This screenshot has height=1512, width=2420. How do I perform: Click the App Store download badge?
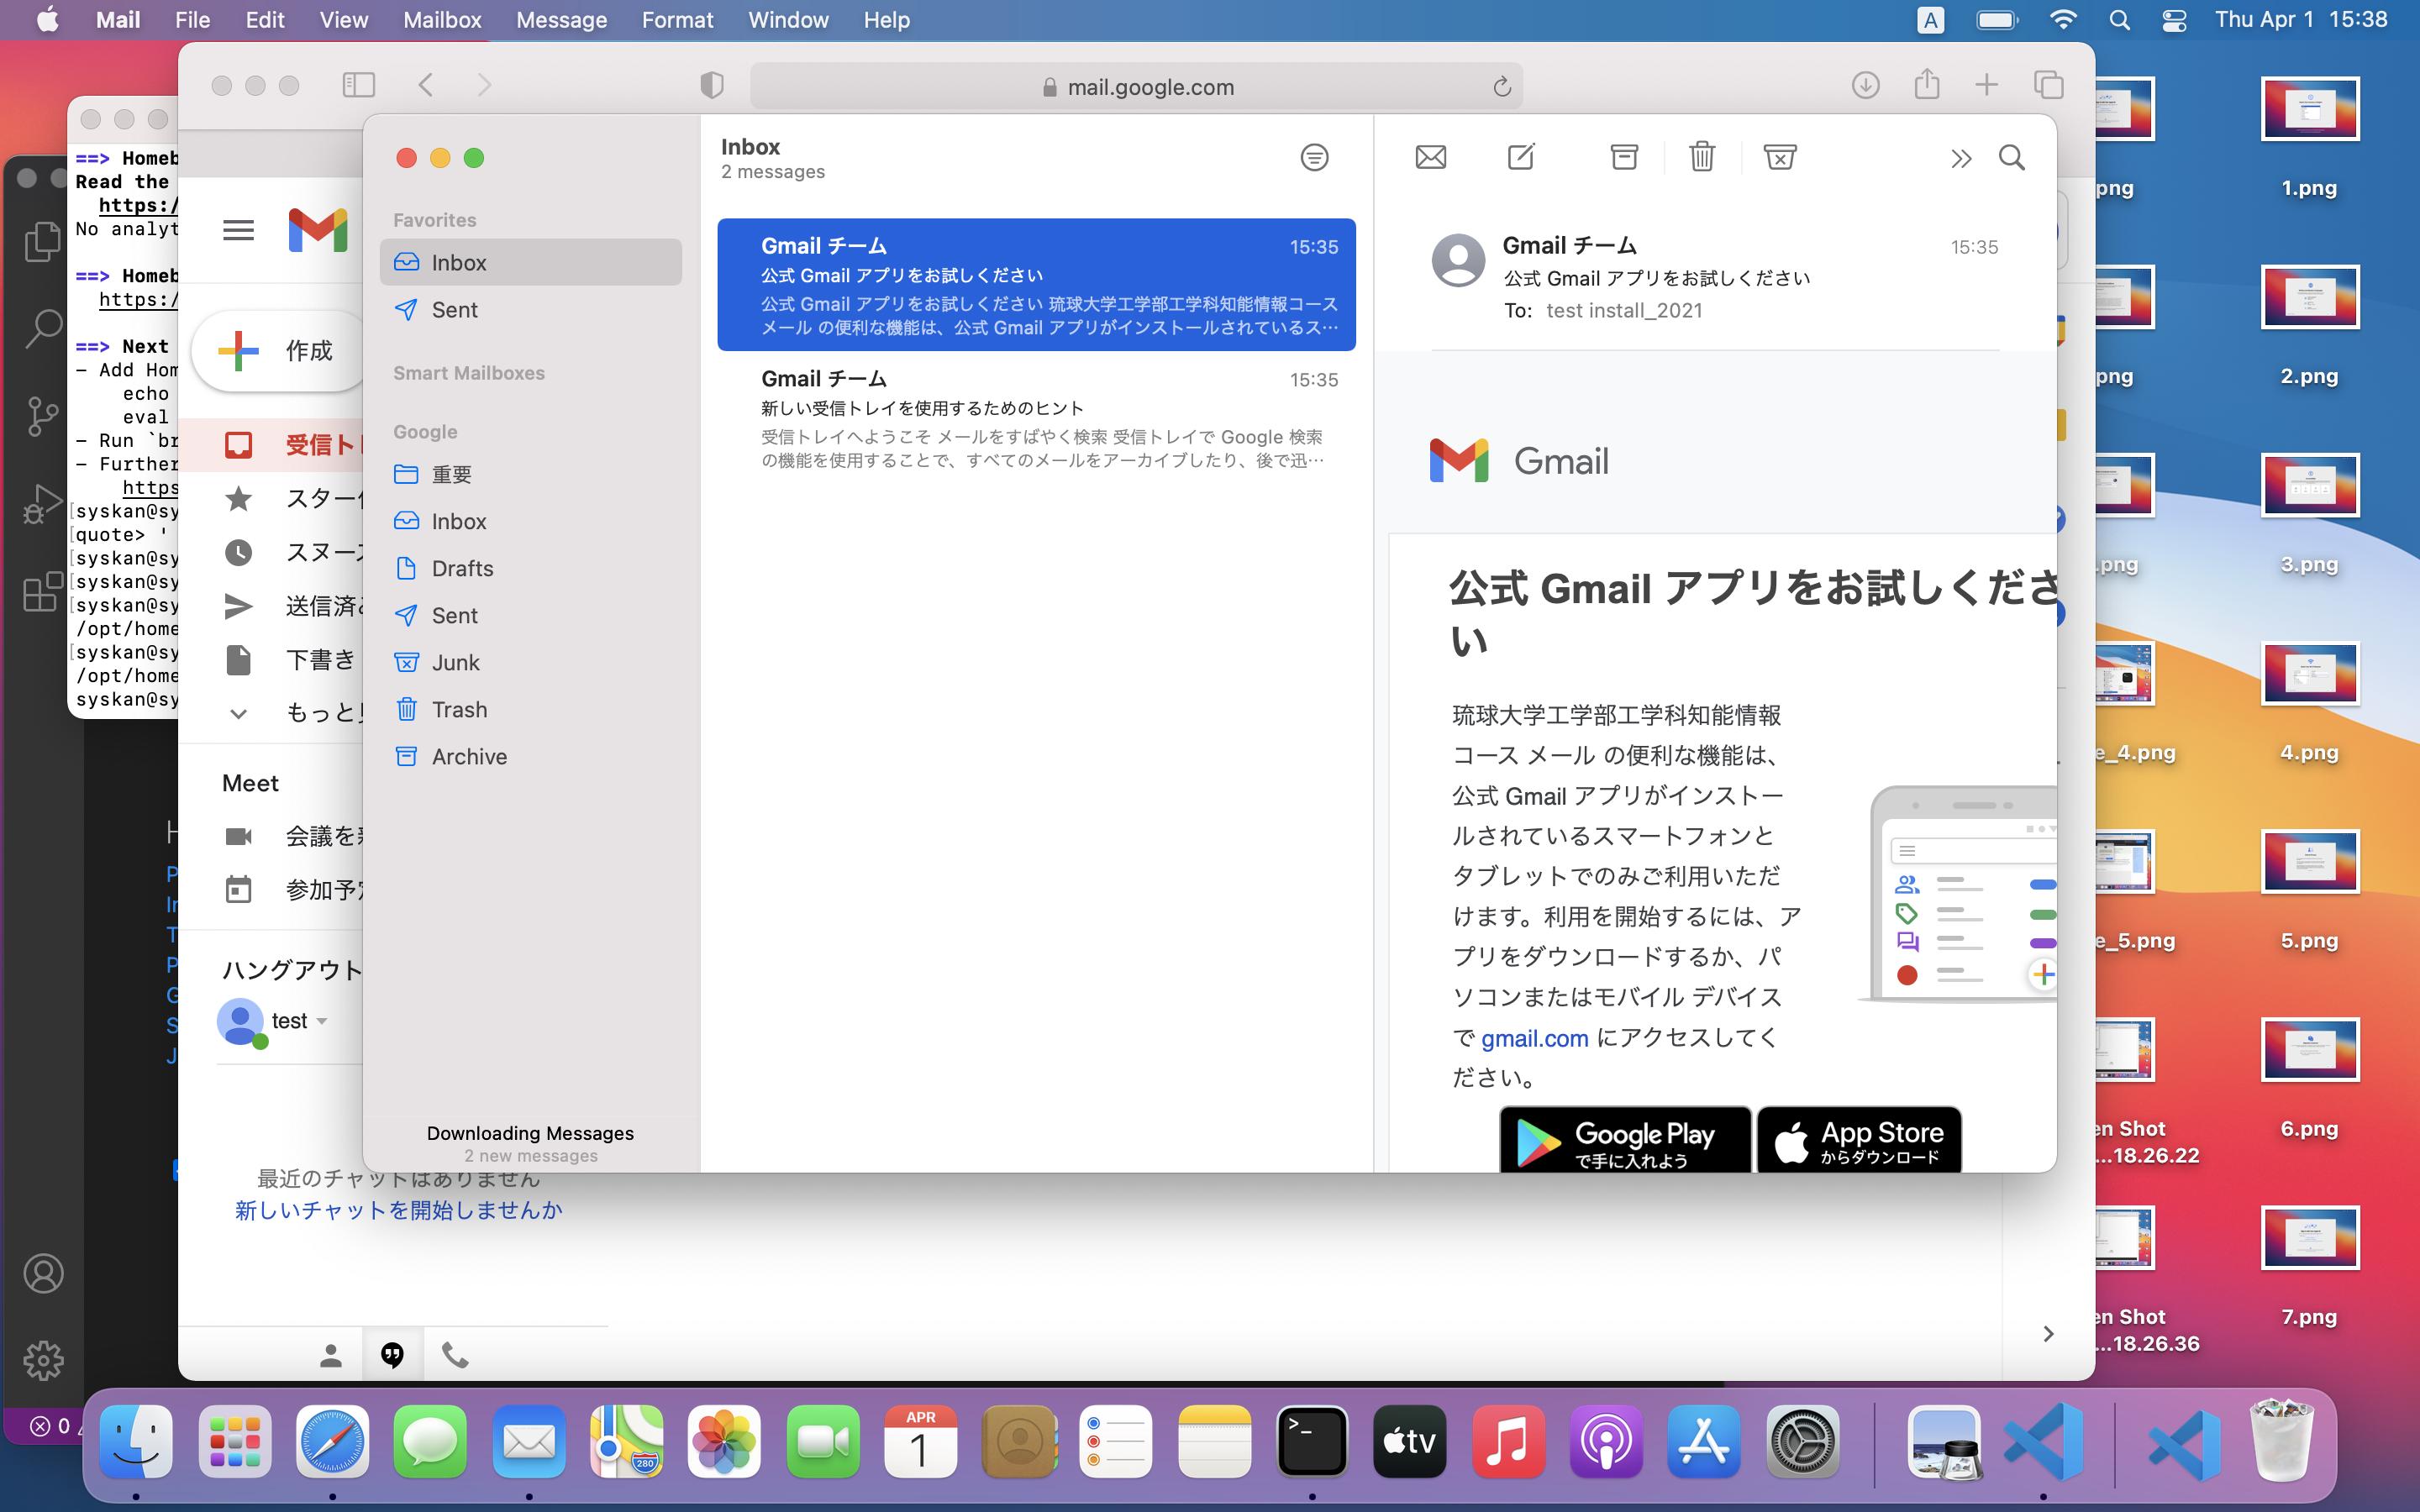(1859, 1139)
